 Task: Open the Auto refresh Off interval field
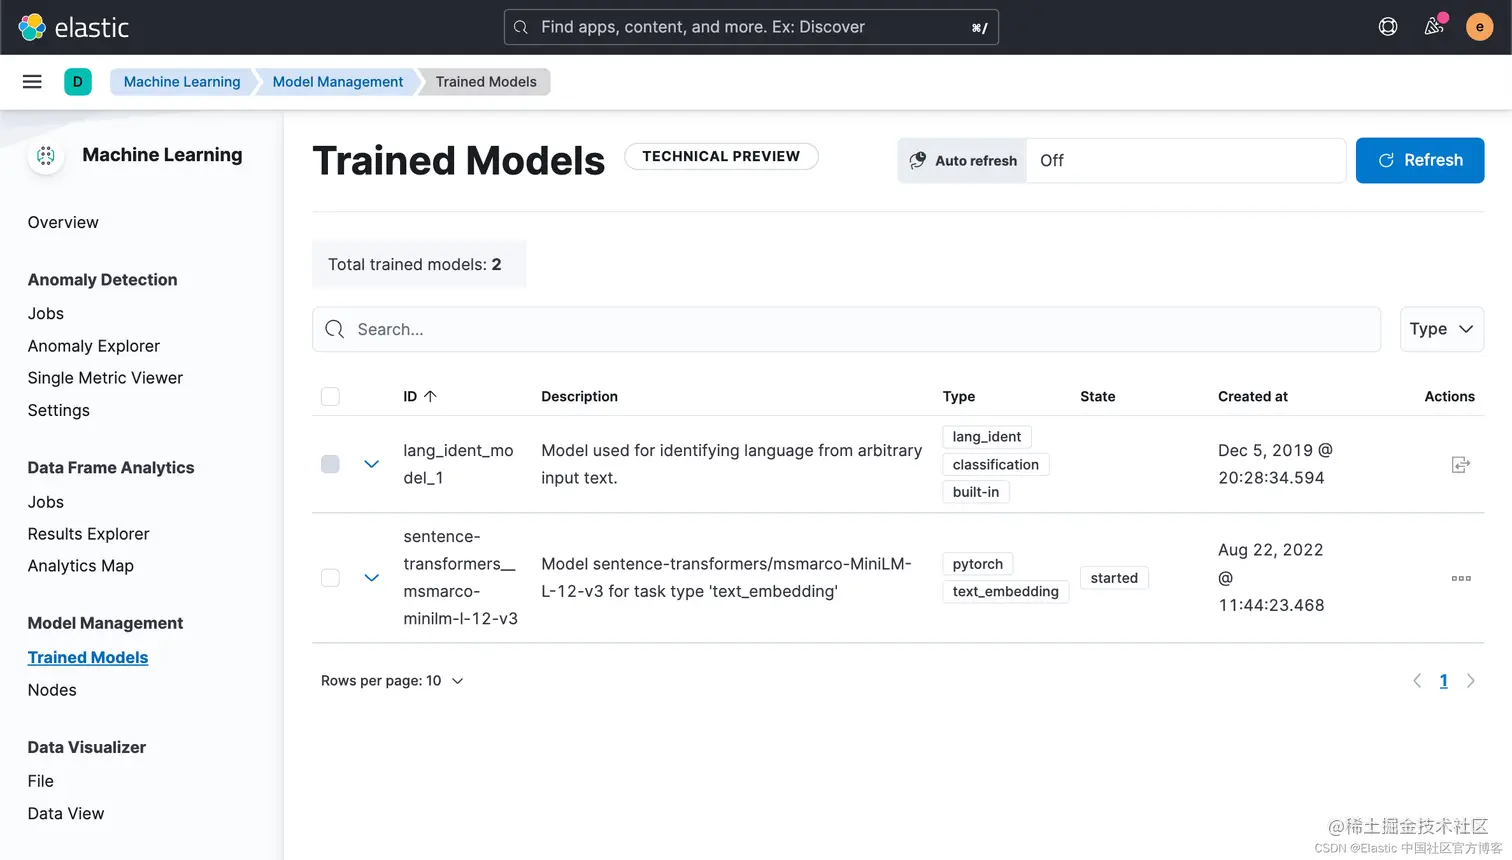1186,160
